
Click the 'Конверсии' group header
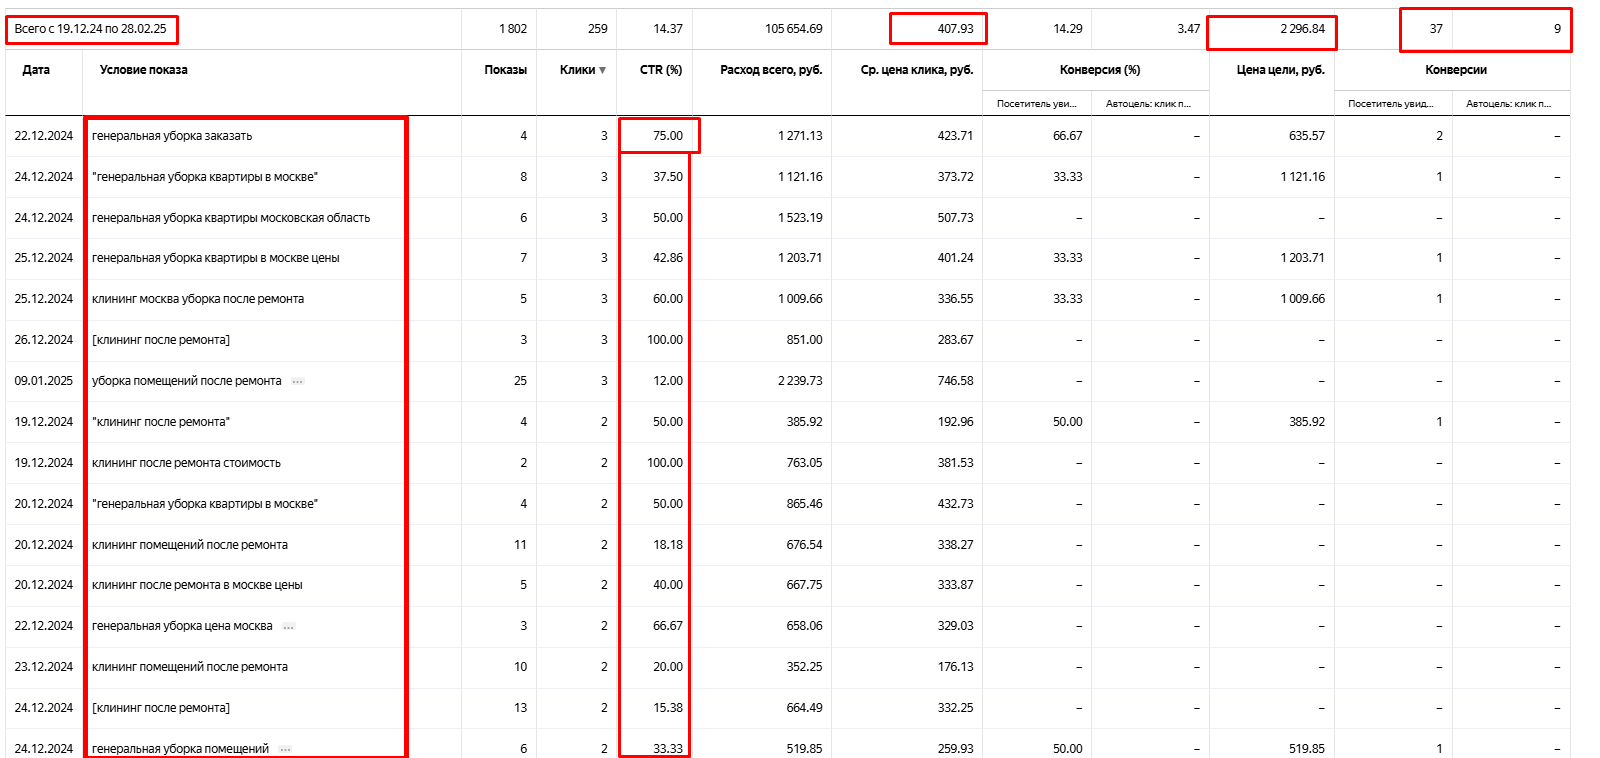point(1455,70)
